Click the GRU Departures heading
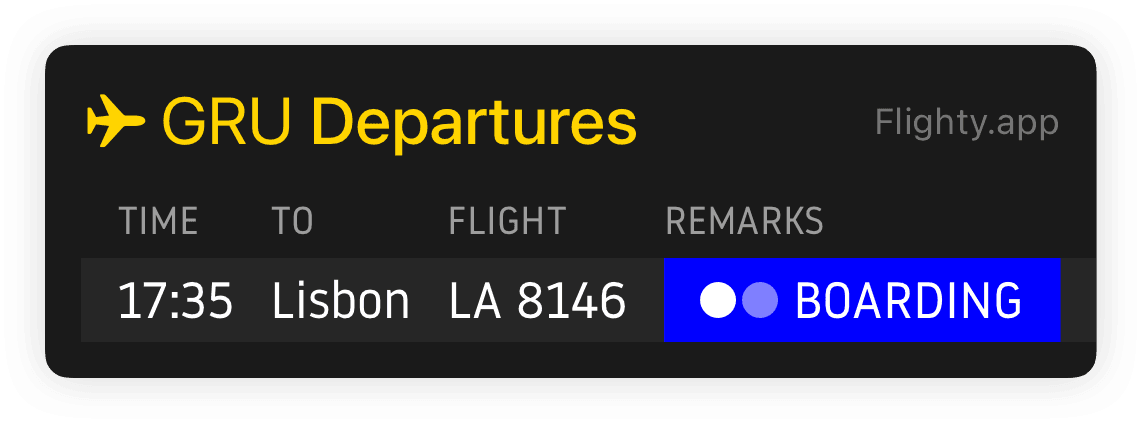Viewport: 1142px width, 423px height. [x=399, y=122]
